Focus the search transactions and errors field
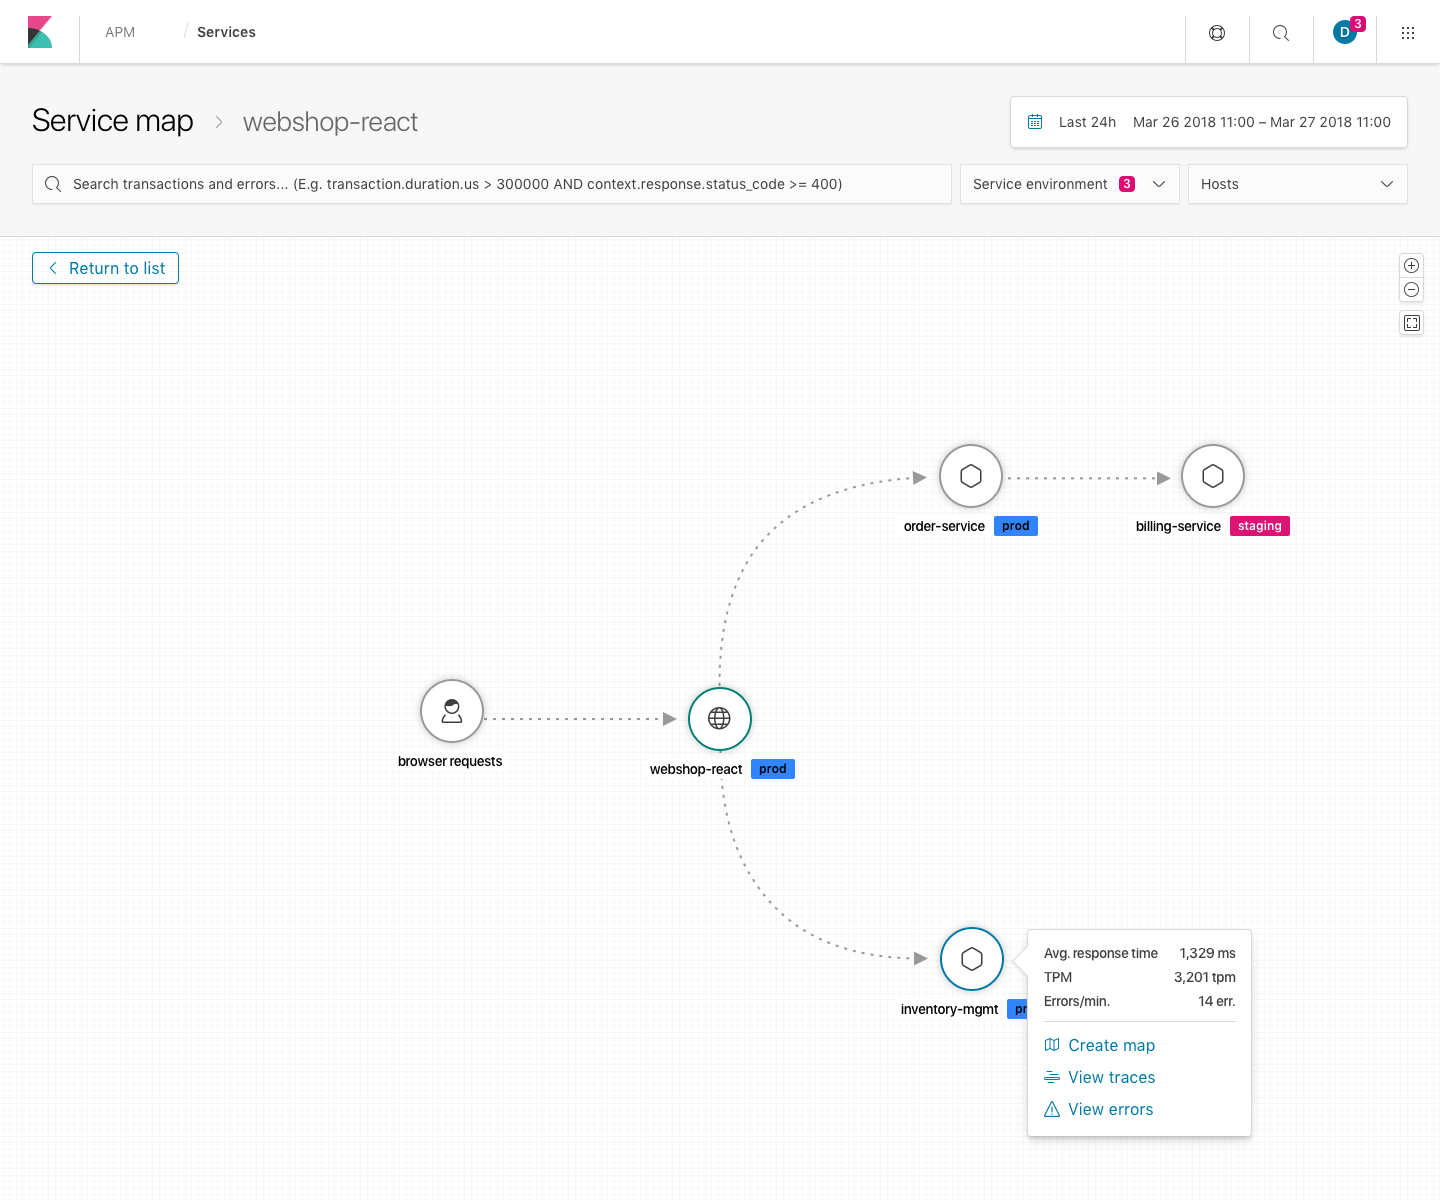The width and height of the screenshot is (1440, 1200). click(492, 184)
